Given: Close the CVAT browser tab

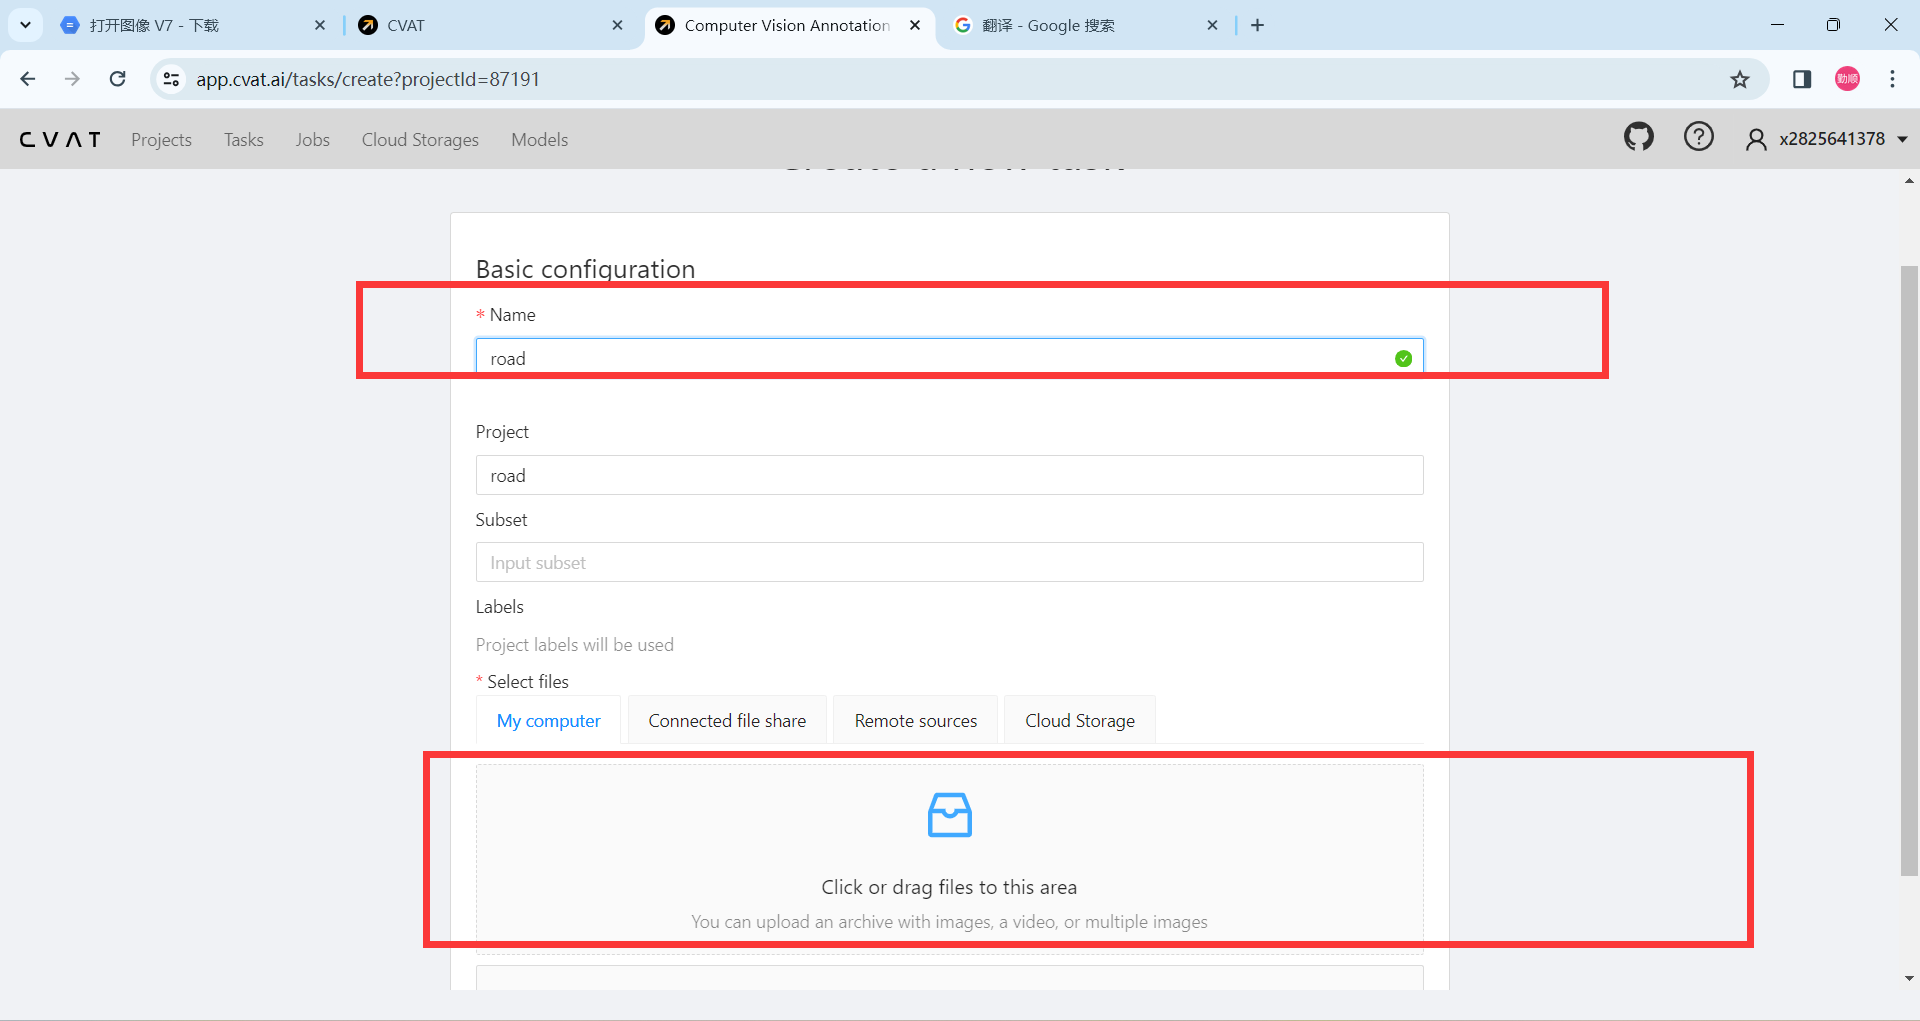Looking at the screenshot, I should [617, 25].
